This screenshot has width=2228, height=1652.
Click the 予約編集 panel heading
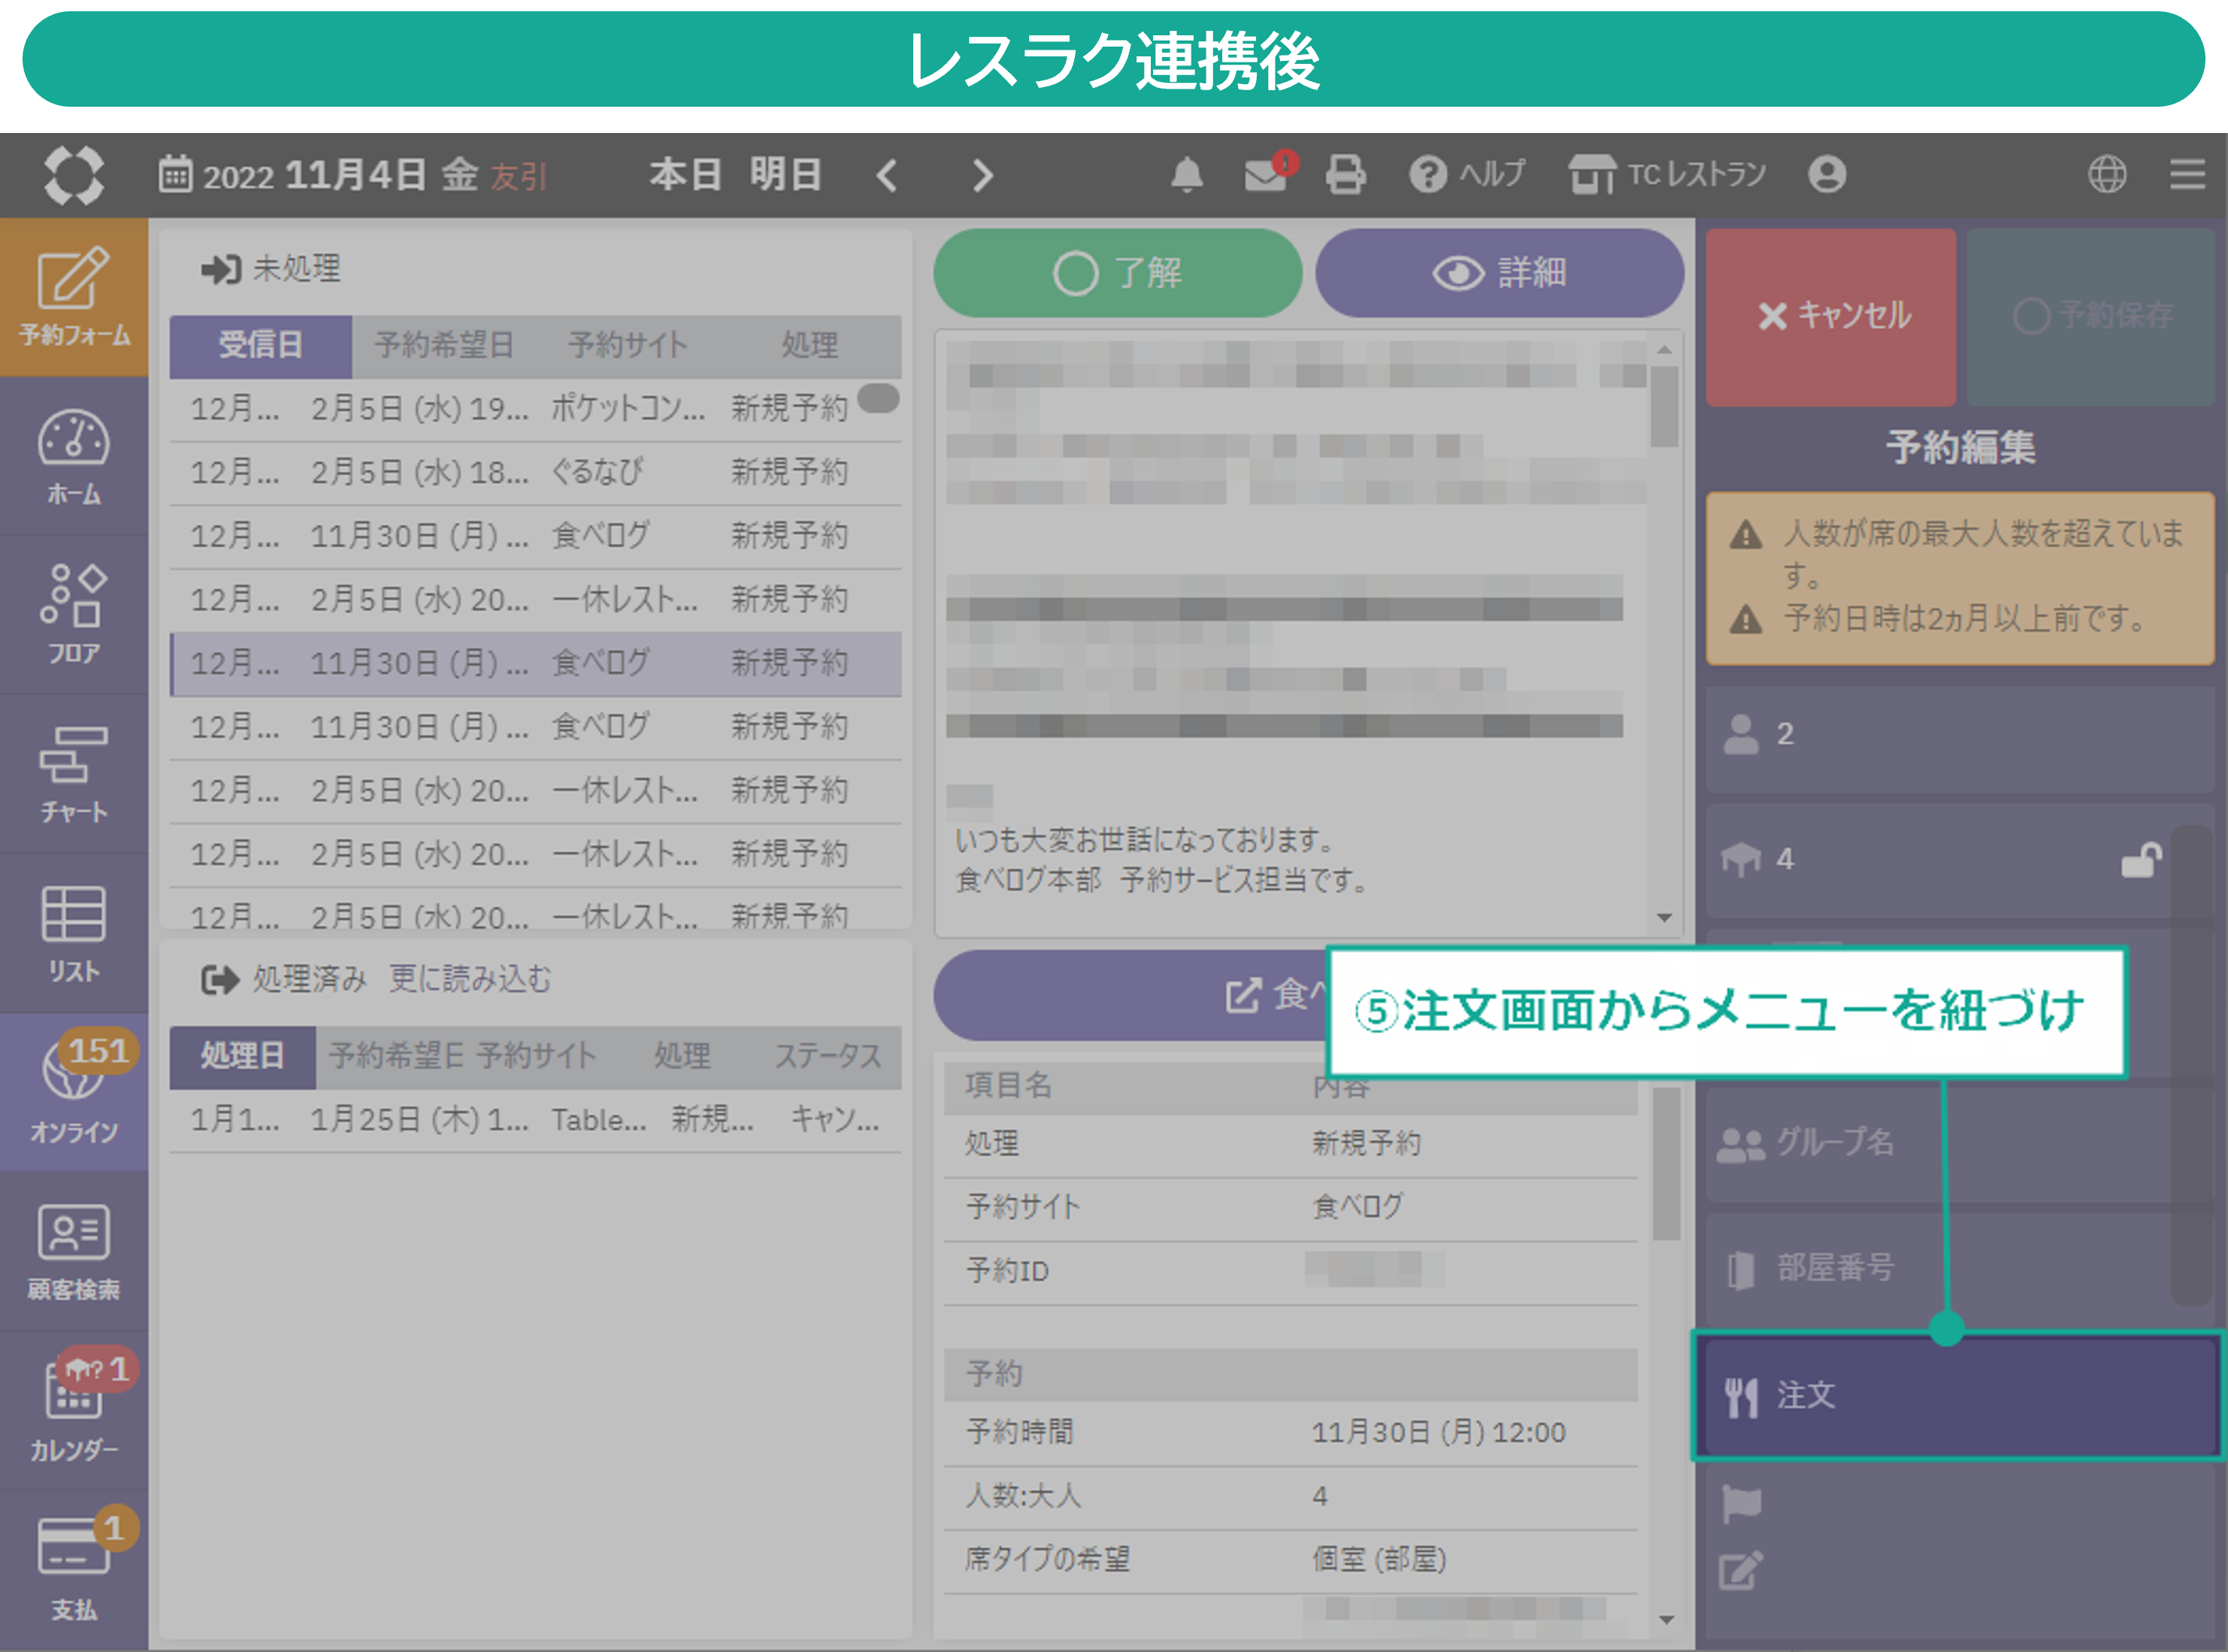1960,447
